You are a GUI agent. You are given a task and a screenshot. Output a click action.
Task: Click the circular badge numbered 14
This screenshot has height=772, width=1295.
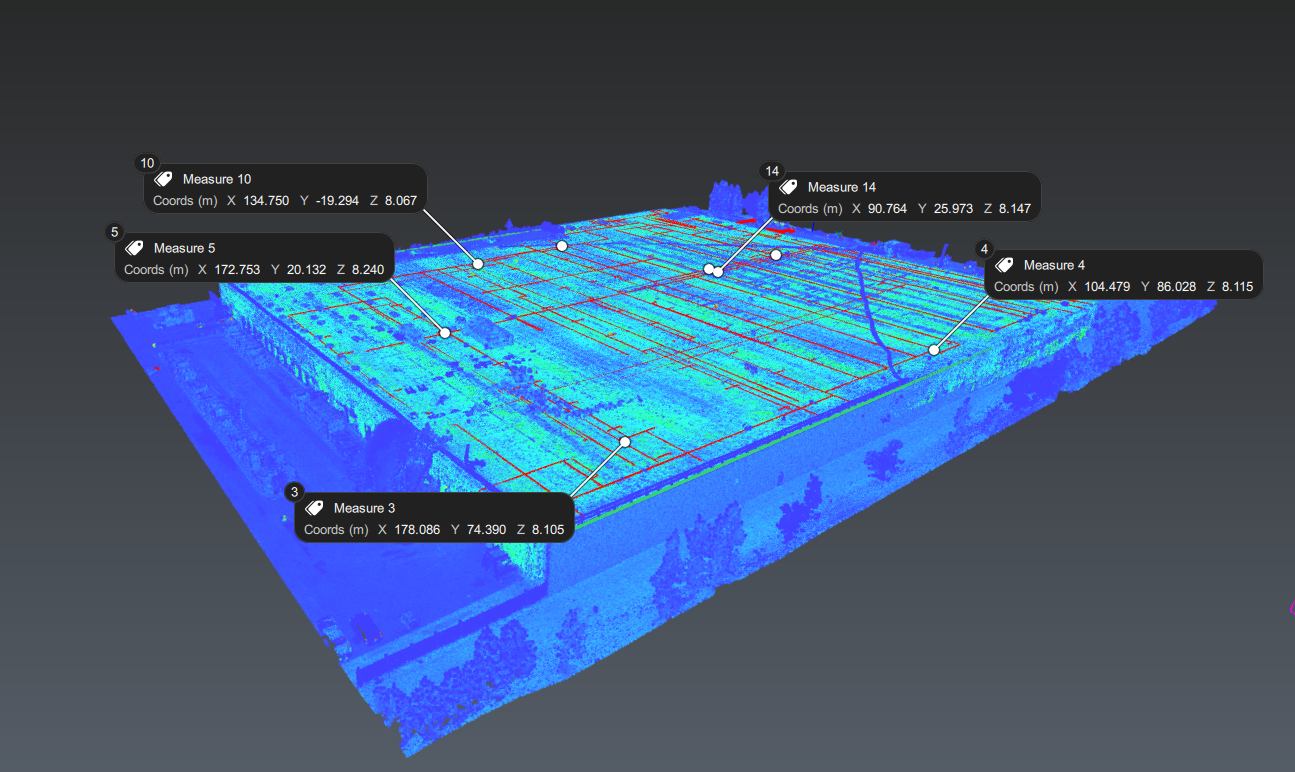(772, 170)
